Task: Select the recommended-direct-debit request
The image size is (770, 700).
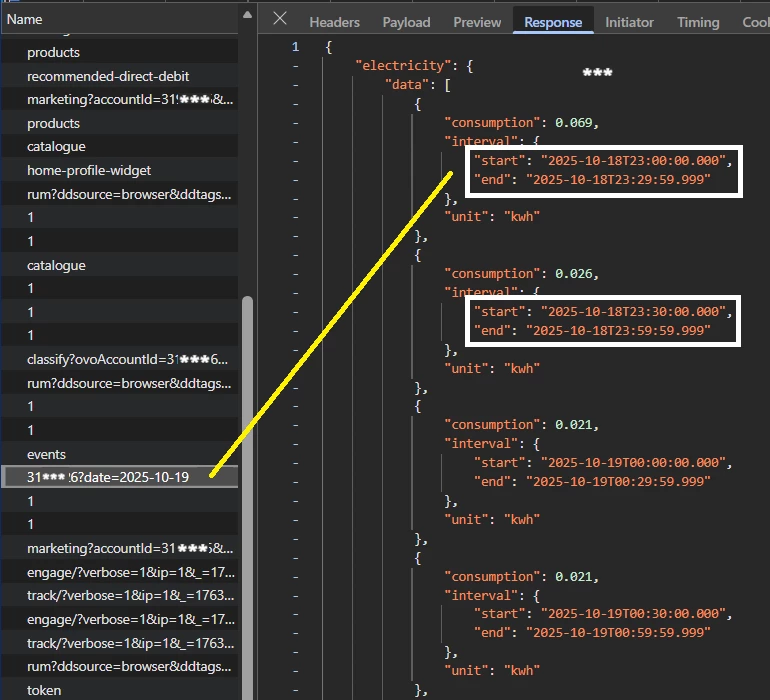Action: (x=108, y=76)
